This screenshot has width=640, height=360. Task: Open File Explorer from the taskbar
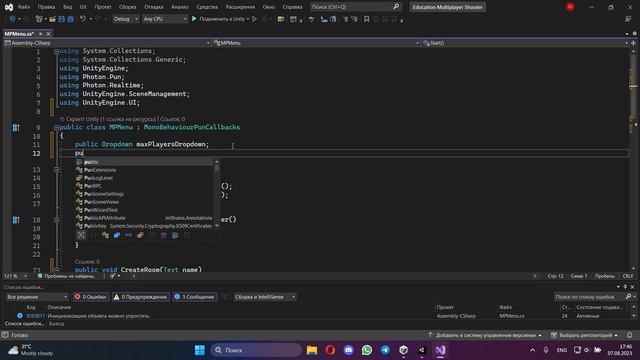[312, 350]
